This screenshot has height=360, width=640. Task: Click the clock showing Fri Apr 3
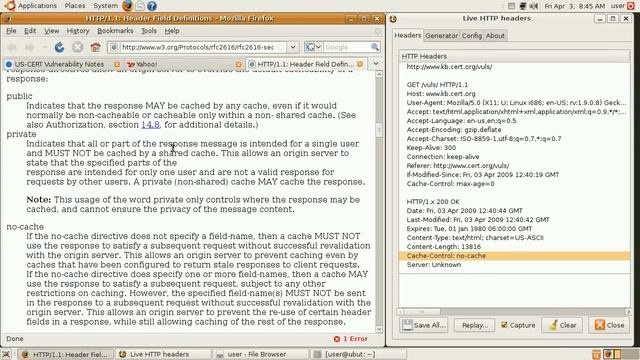pyautogui.click(x=574, y=6)
